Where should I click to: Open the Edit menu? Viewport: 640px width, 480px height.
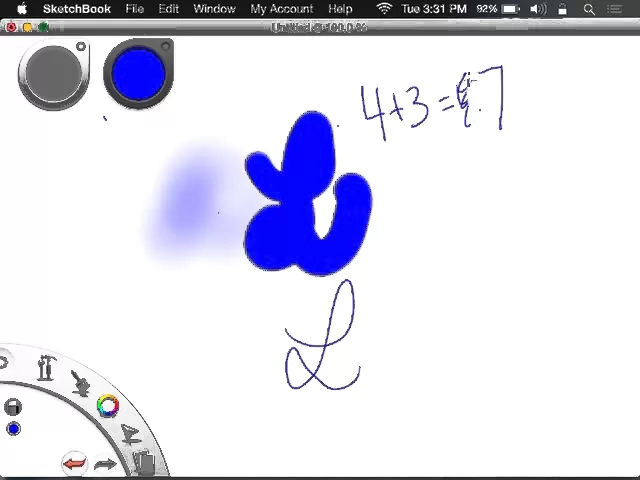[169, 9]
